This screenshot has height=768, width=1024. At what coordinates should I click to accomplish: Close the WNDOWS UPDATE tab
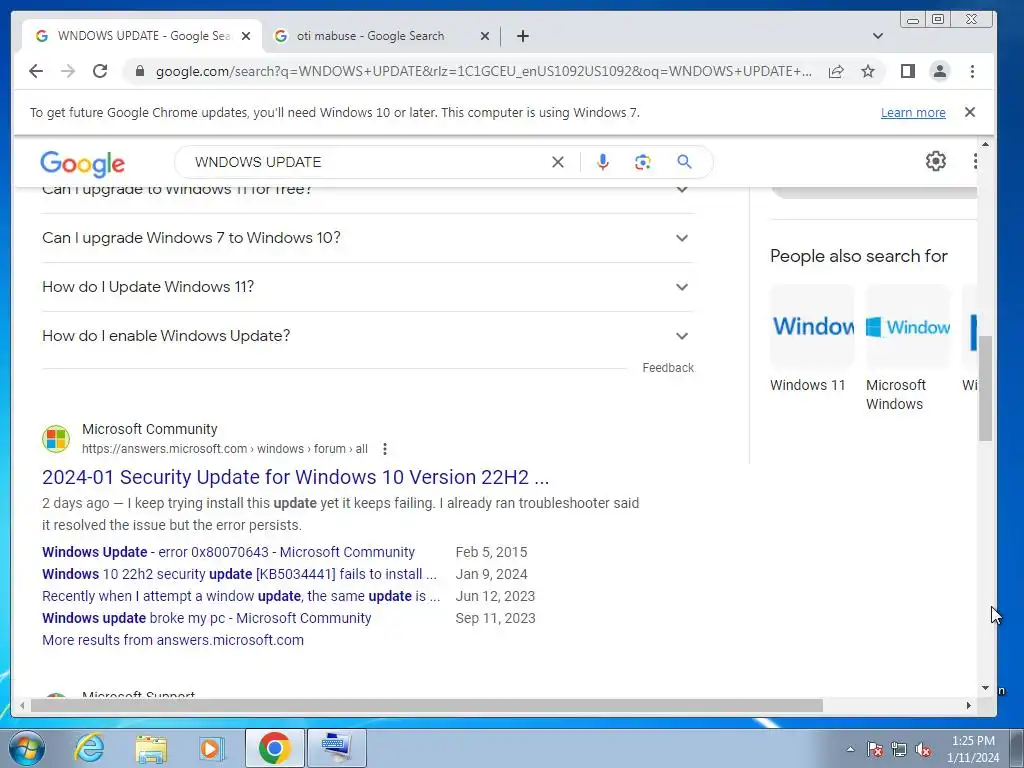(x=246, y=36)
